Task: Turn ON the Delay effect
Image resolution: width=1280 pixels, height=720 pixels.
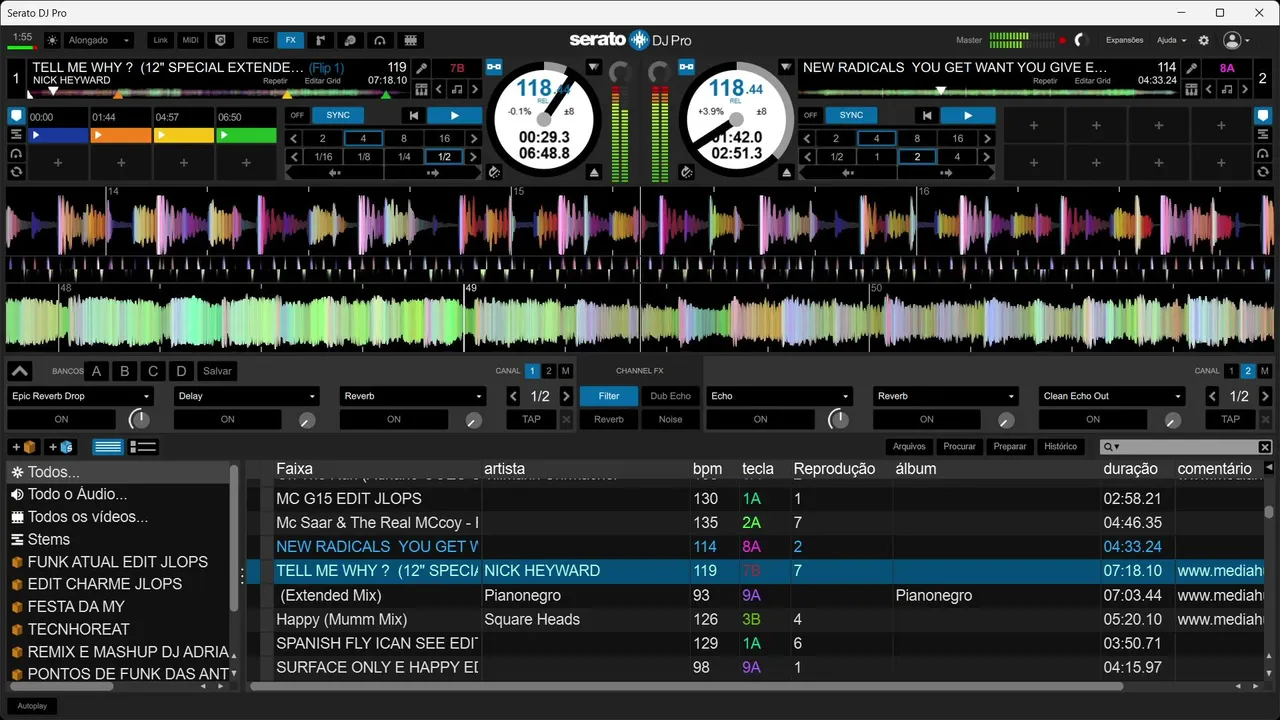Action: pos(228,420)
